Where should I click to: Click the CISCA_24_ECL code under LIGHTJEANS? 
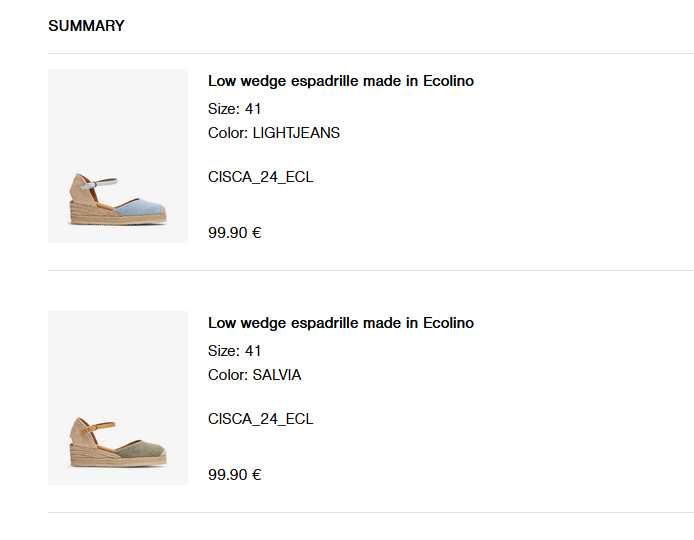click(260, 177)
